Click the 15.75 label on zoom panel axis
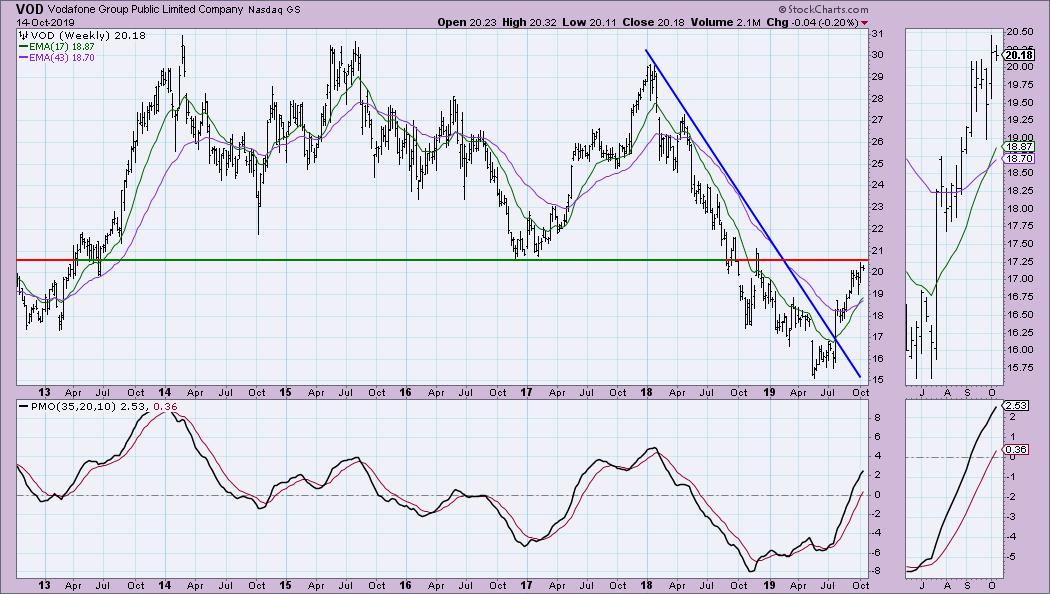 [x=1021, y=368]
